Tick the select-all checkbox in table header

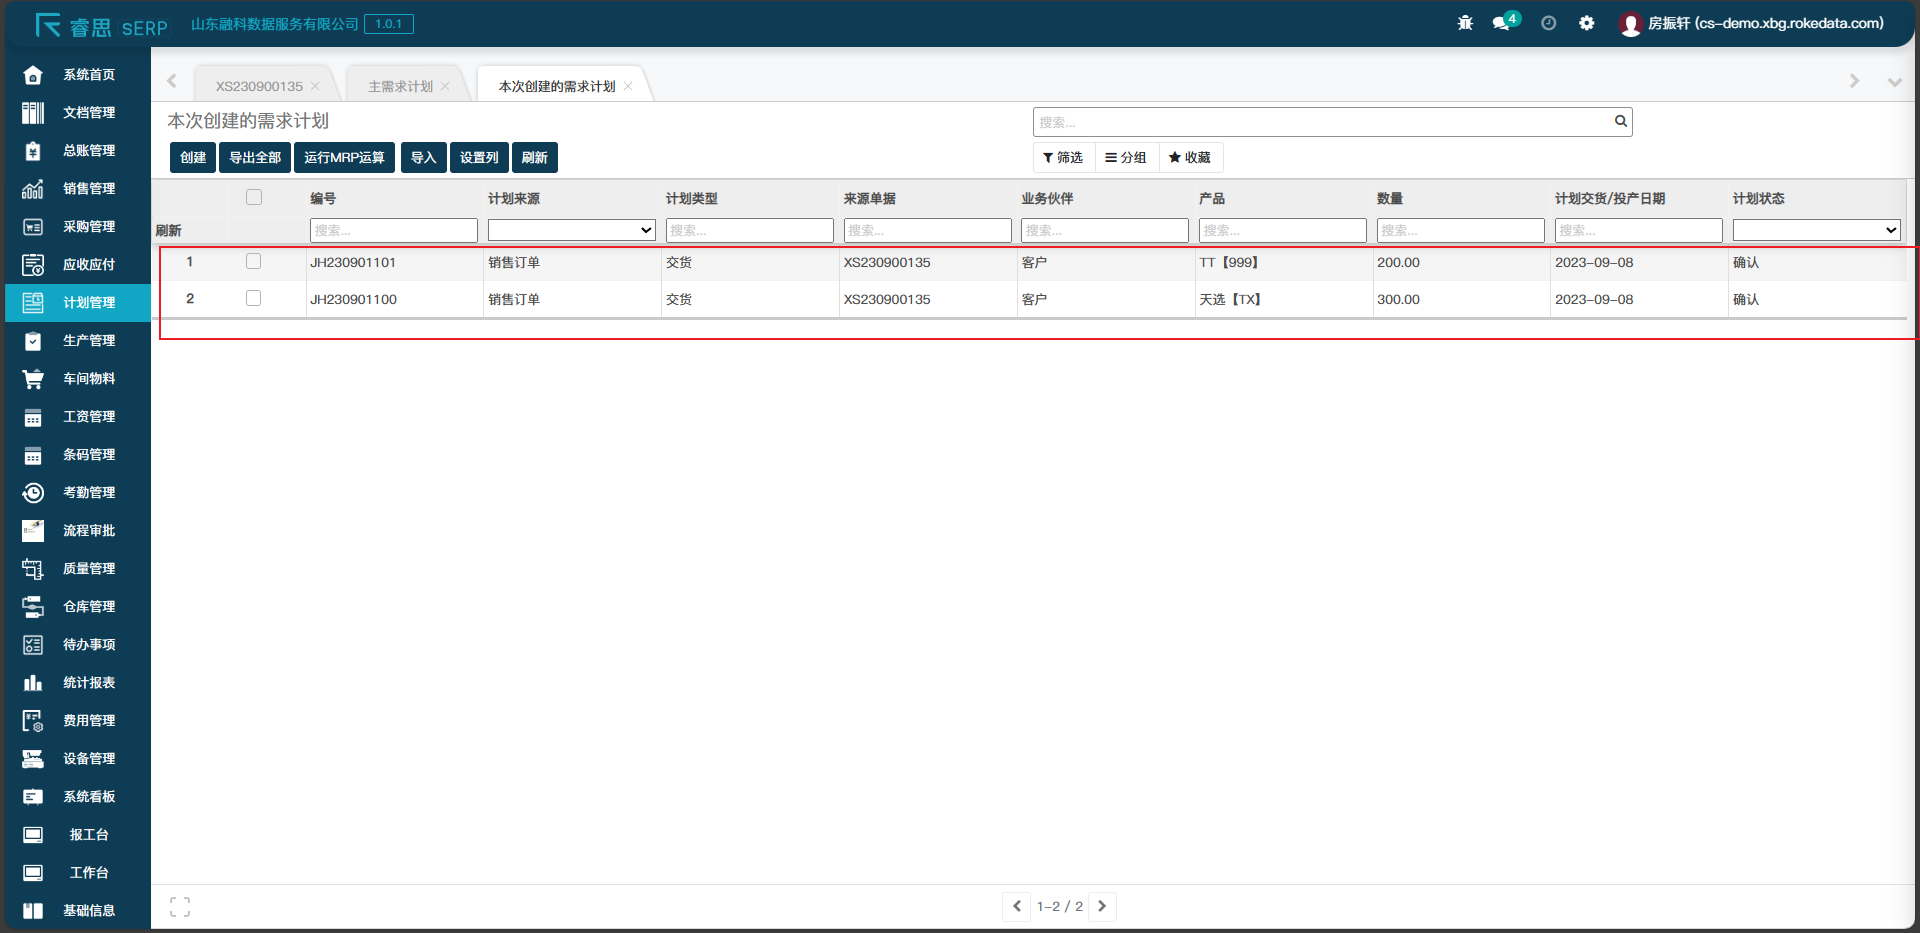(x=254, y=198)
